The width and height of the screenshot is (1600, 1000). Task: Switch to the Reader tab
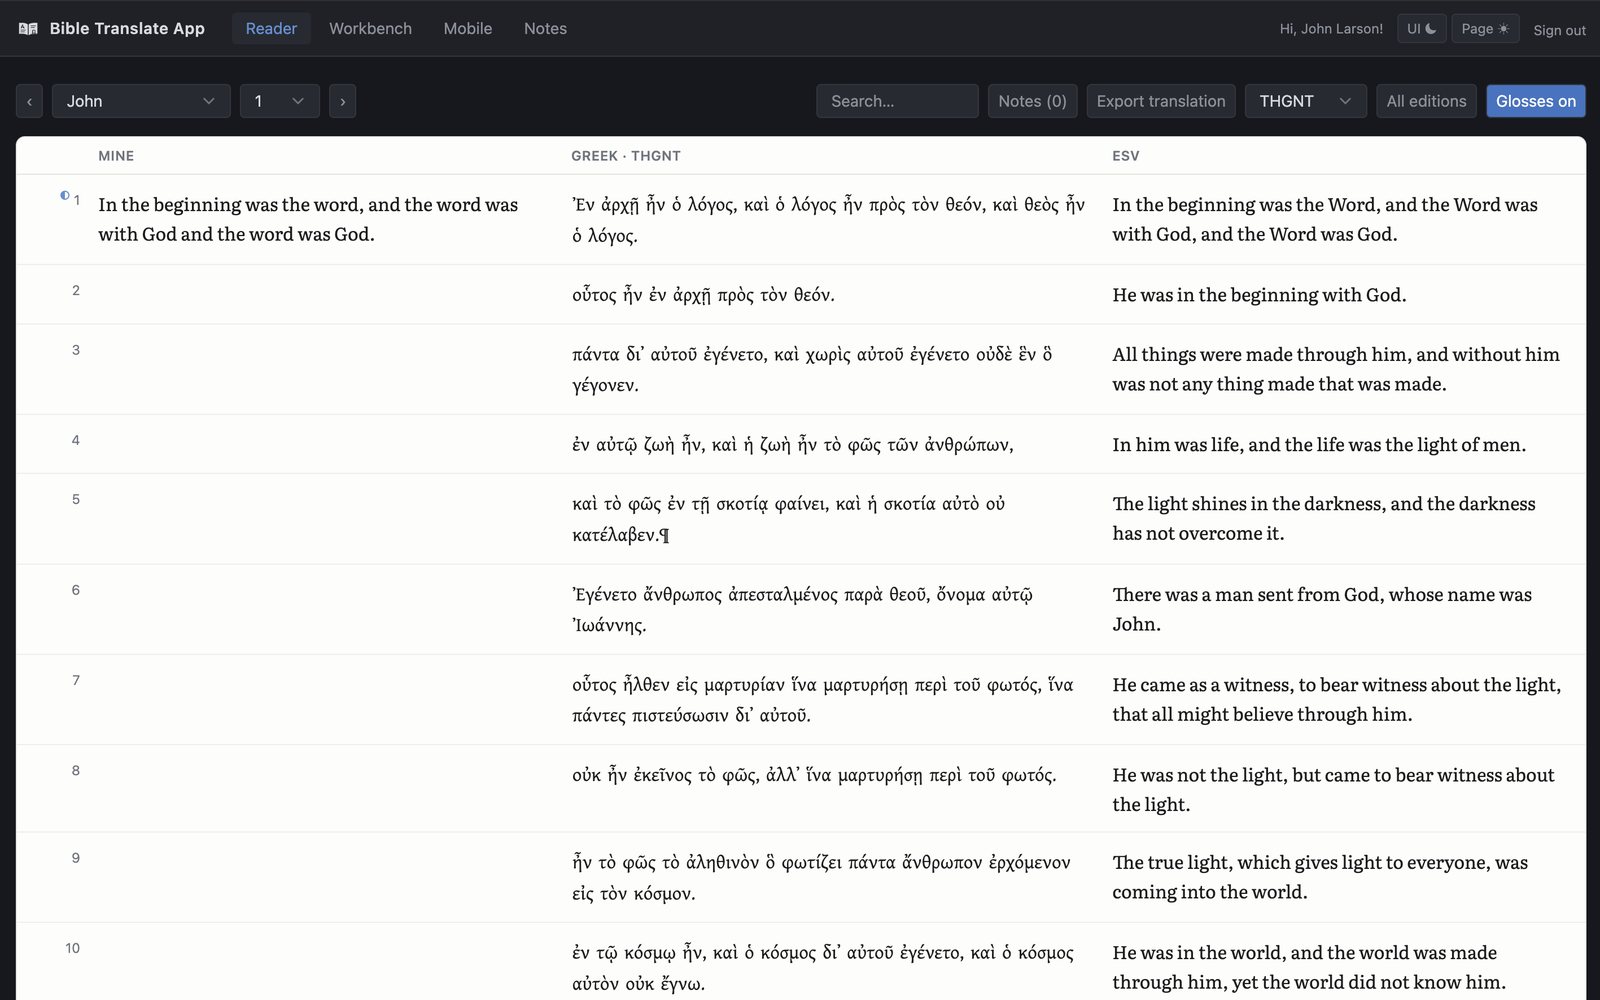[x=271, y=29]
